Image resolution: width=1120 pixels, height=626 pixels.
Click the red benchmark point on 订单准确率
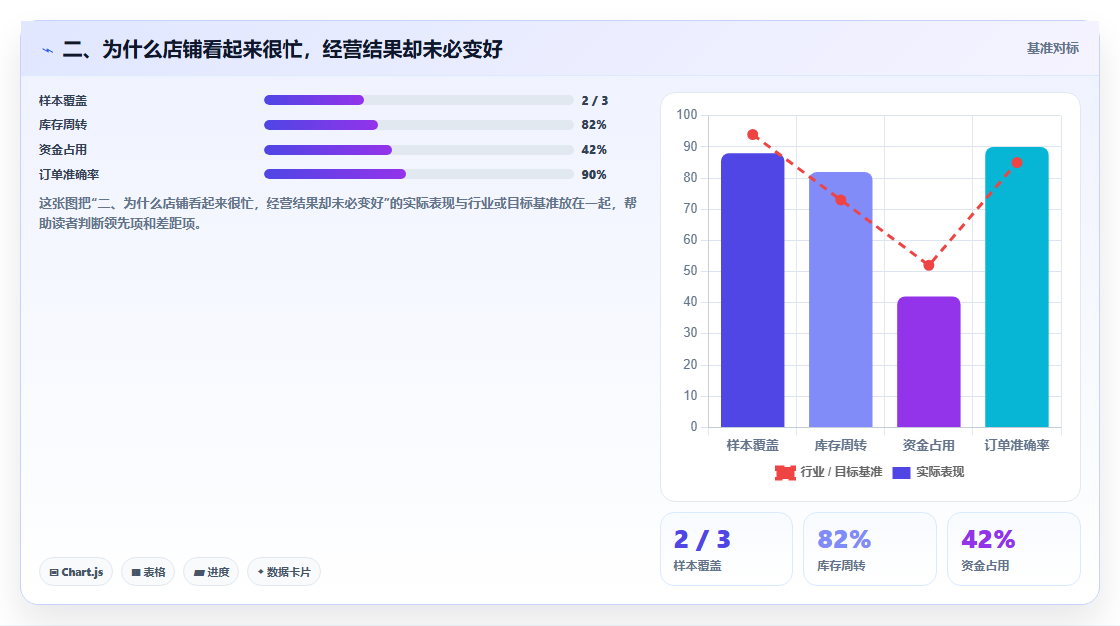[x=1016, y=162]
